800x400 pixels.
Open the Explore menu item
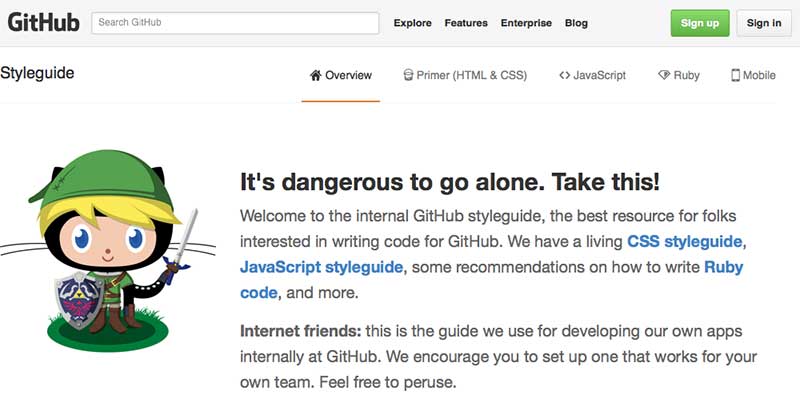click(413, 23)
